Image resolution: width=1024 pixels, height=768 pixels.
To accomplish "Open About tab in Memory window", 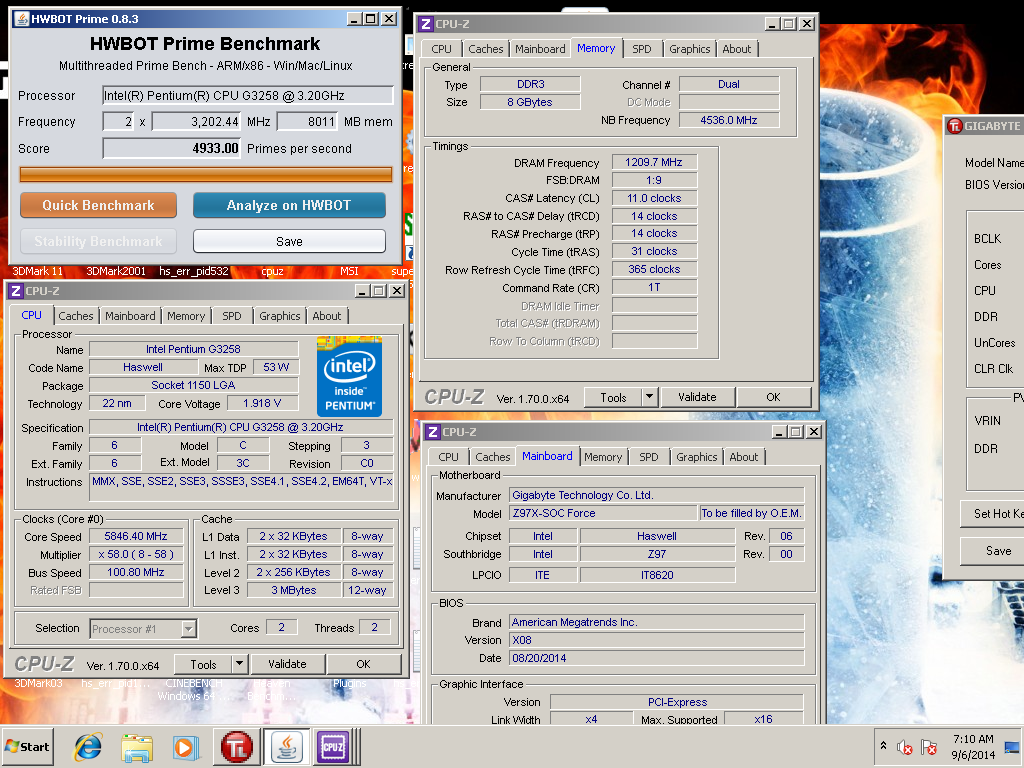I will [737, 49].
